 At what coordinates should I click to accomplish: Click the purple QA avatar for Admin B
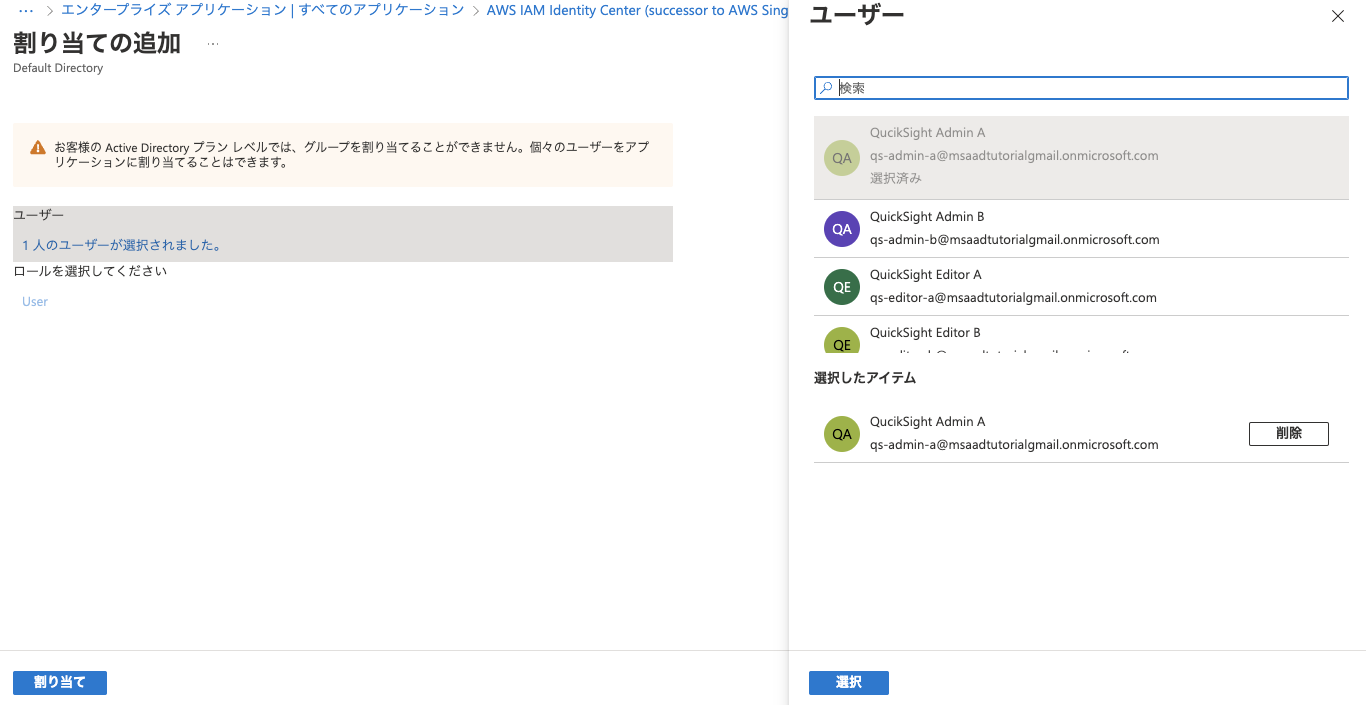click(x=842, y=229)
